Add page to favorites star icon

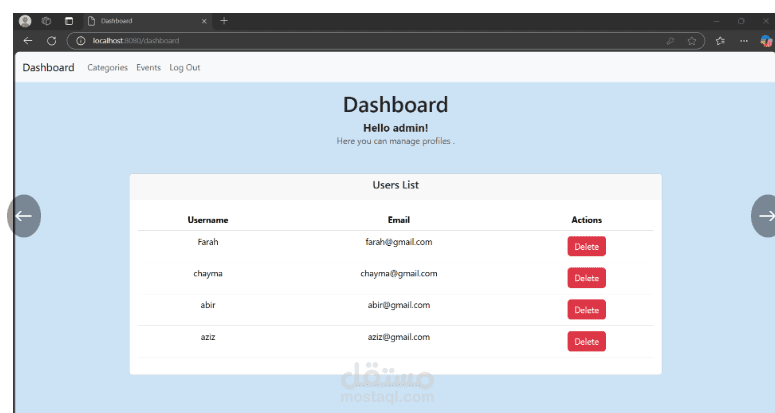(691, 41)
